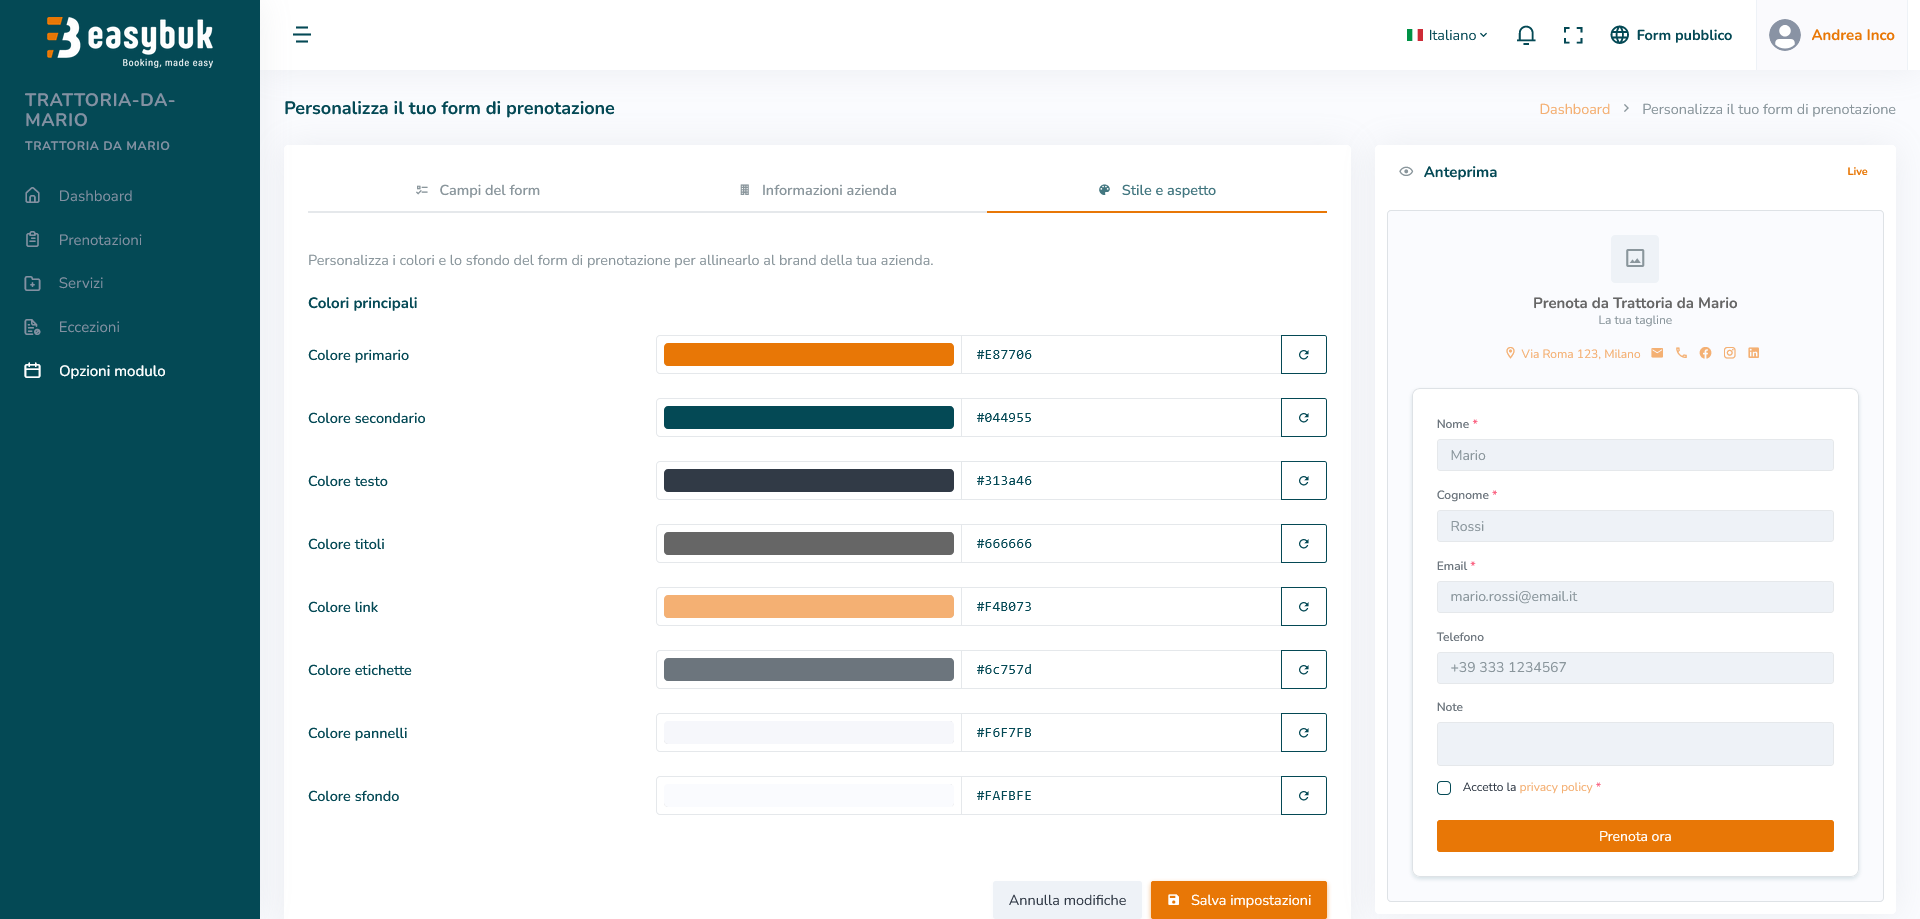Select the Stile e aspetto tab

pos(1157,190)
